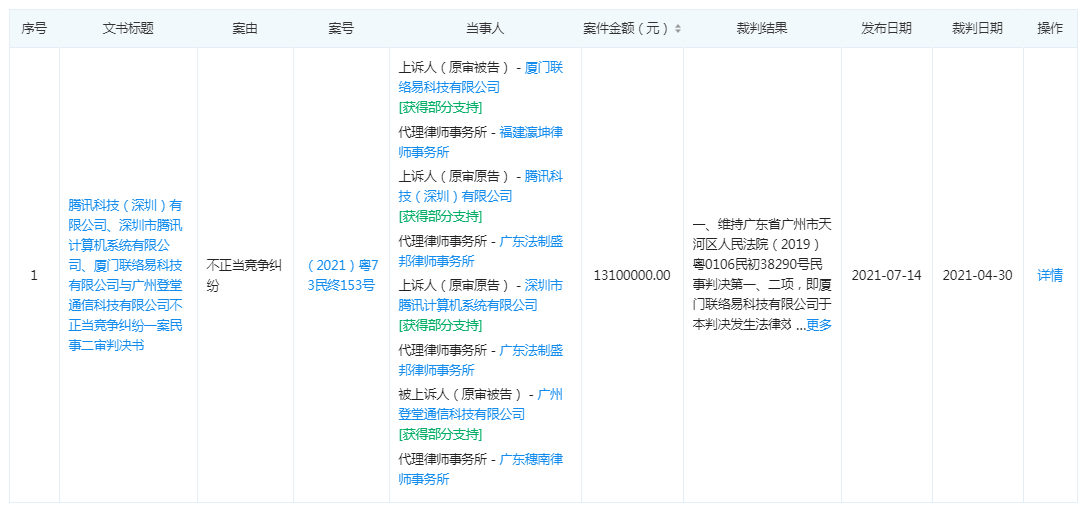Select the 案由 column header
Viewport: 1079px width, 513px height.
(245, 29)
